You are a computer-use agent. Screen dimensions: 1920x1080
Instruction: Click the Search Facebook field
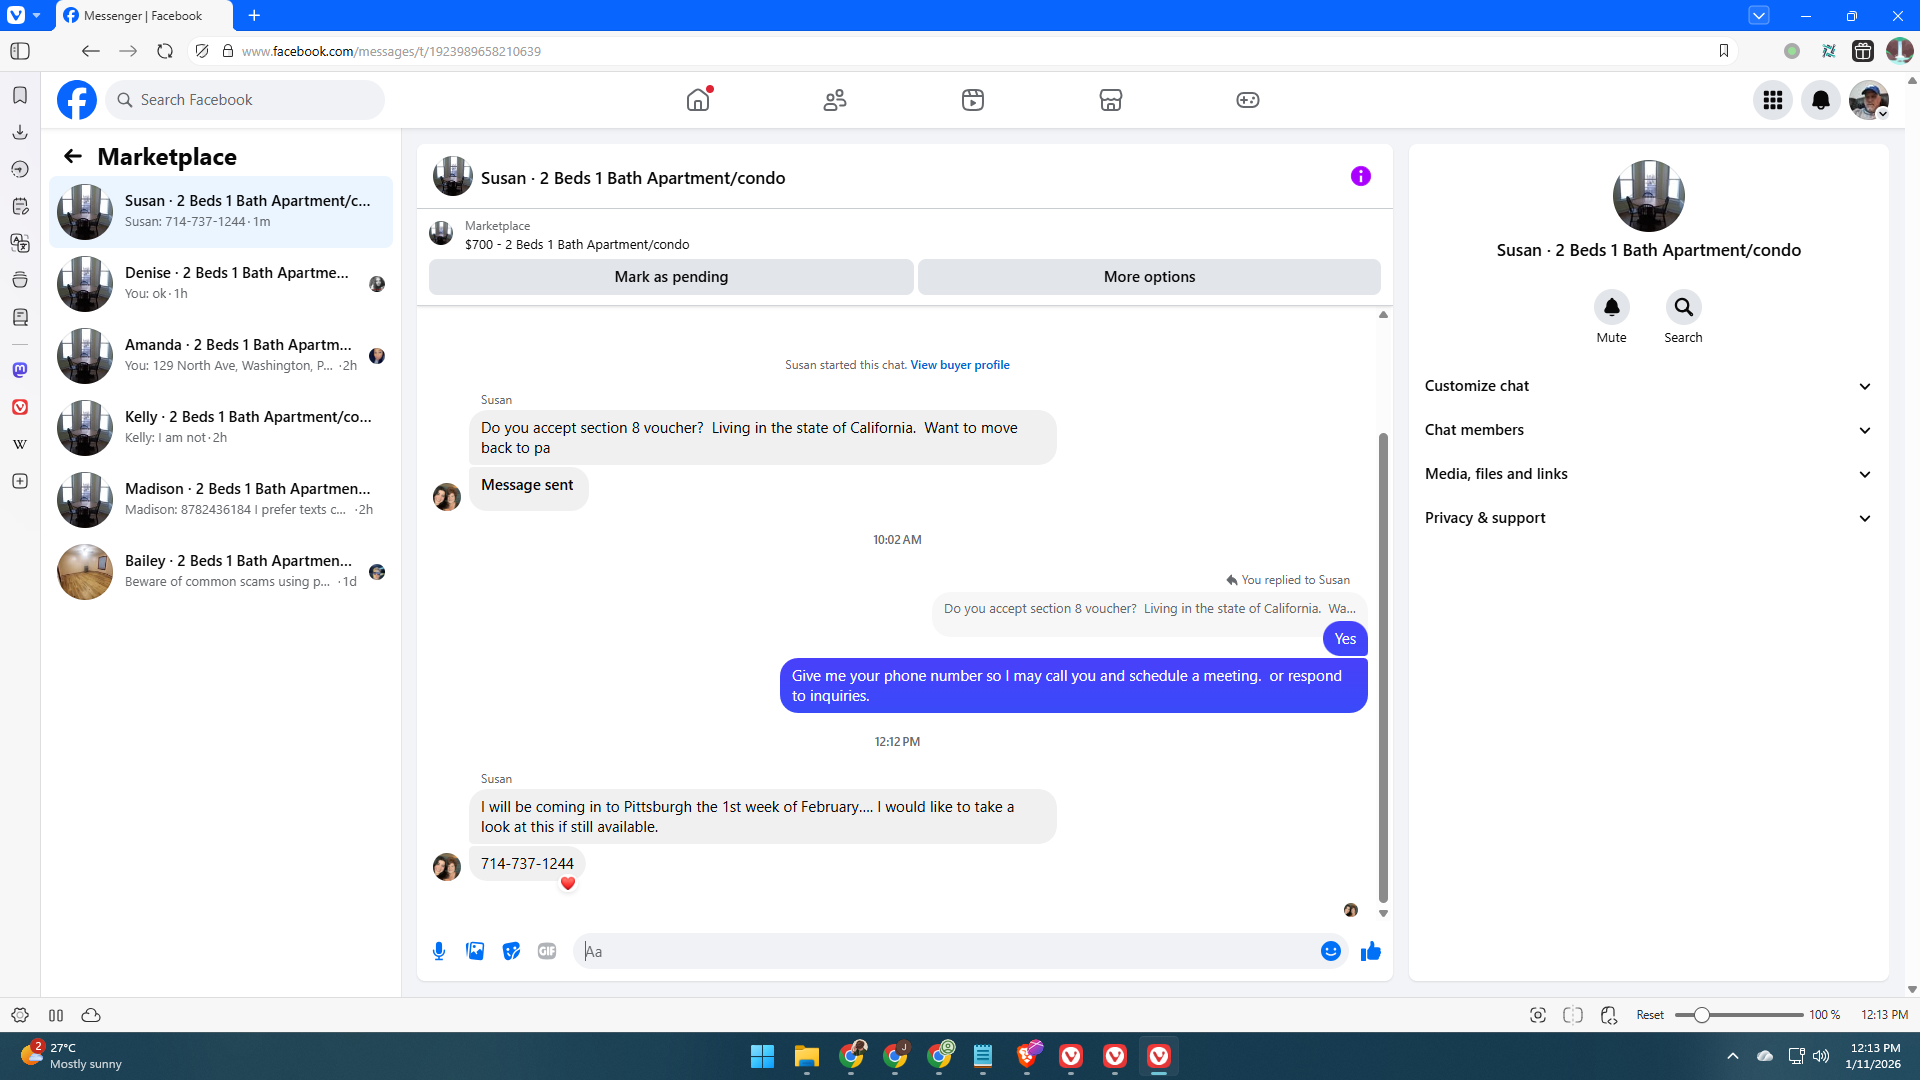tap(245, 100)
